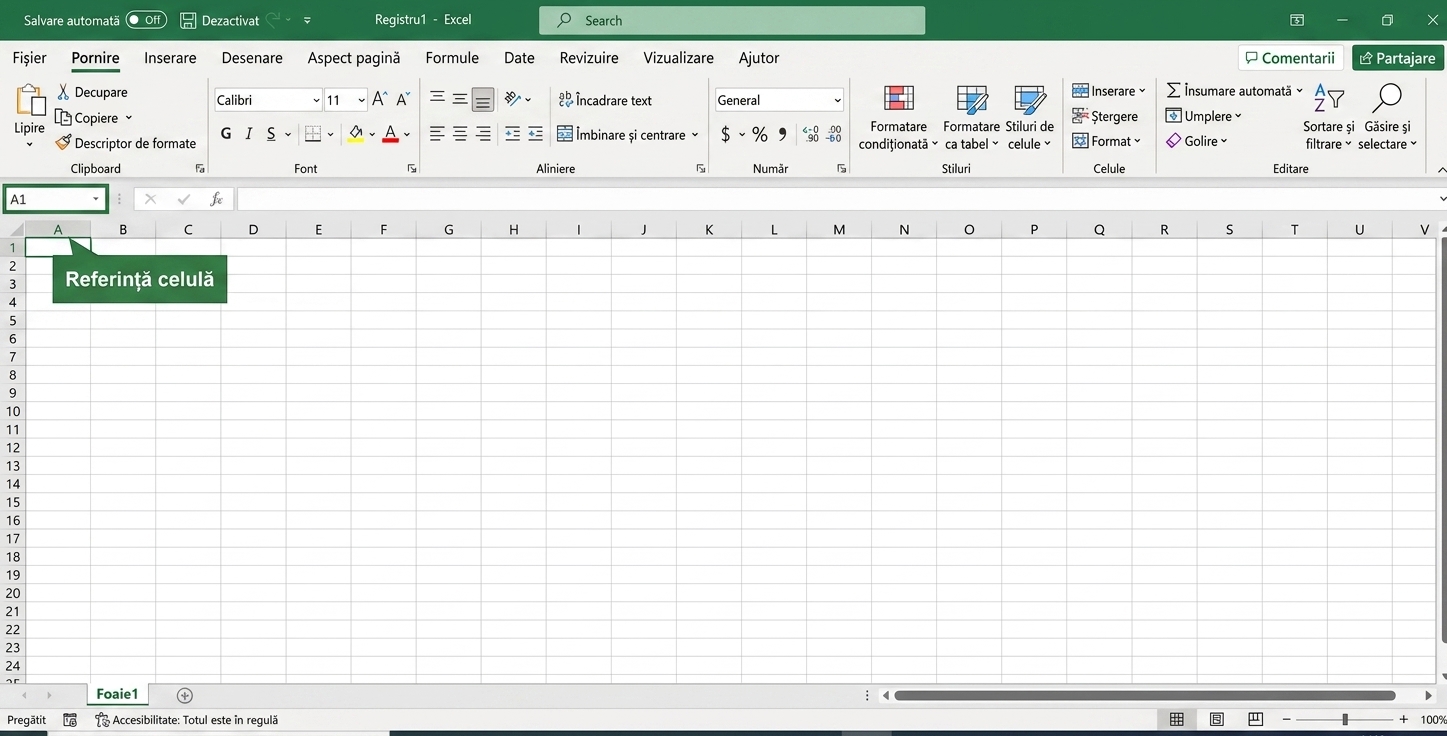
Task: Open Găsire și selectare button
Action: (x=1387, y=118)
